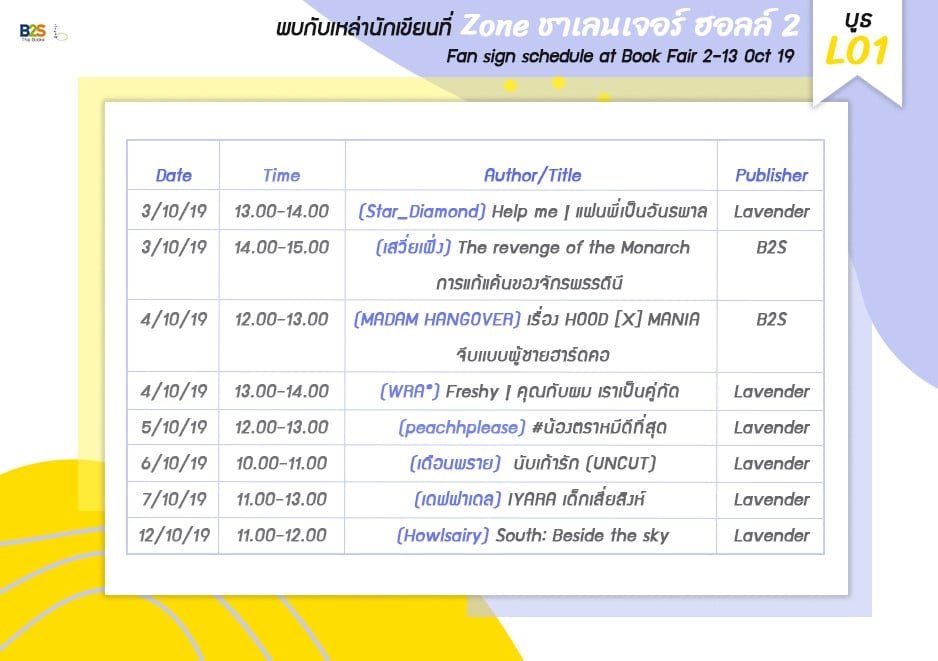The width and height of the screenshot is (938, 661).
Task: Click the author name "(MADAM HANGOVER)"
Action: (437, 319)
